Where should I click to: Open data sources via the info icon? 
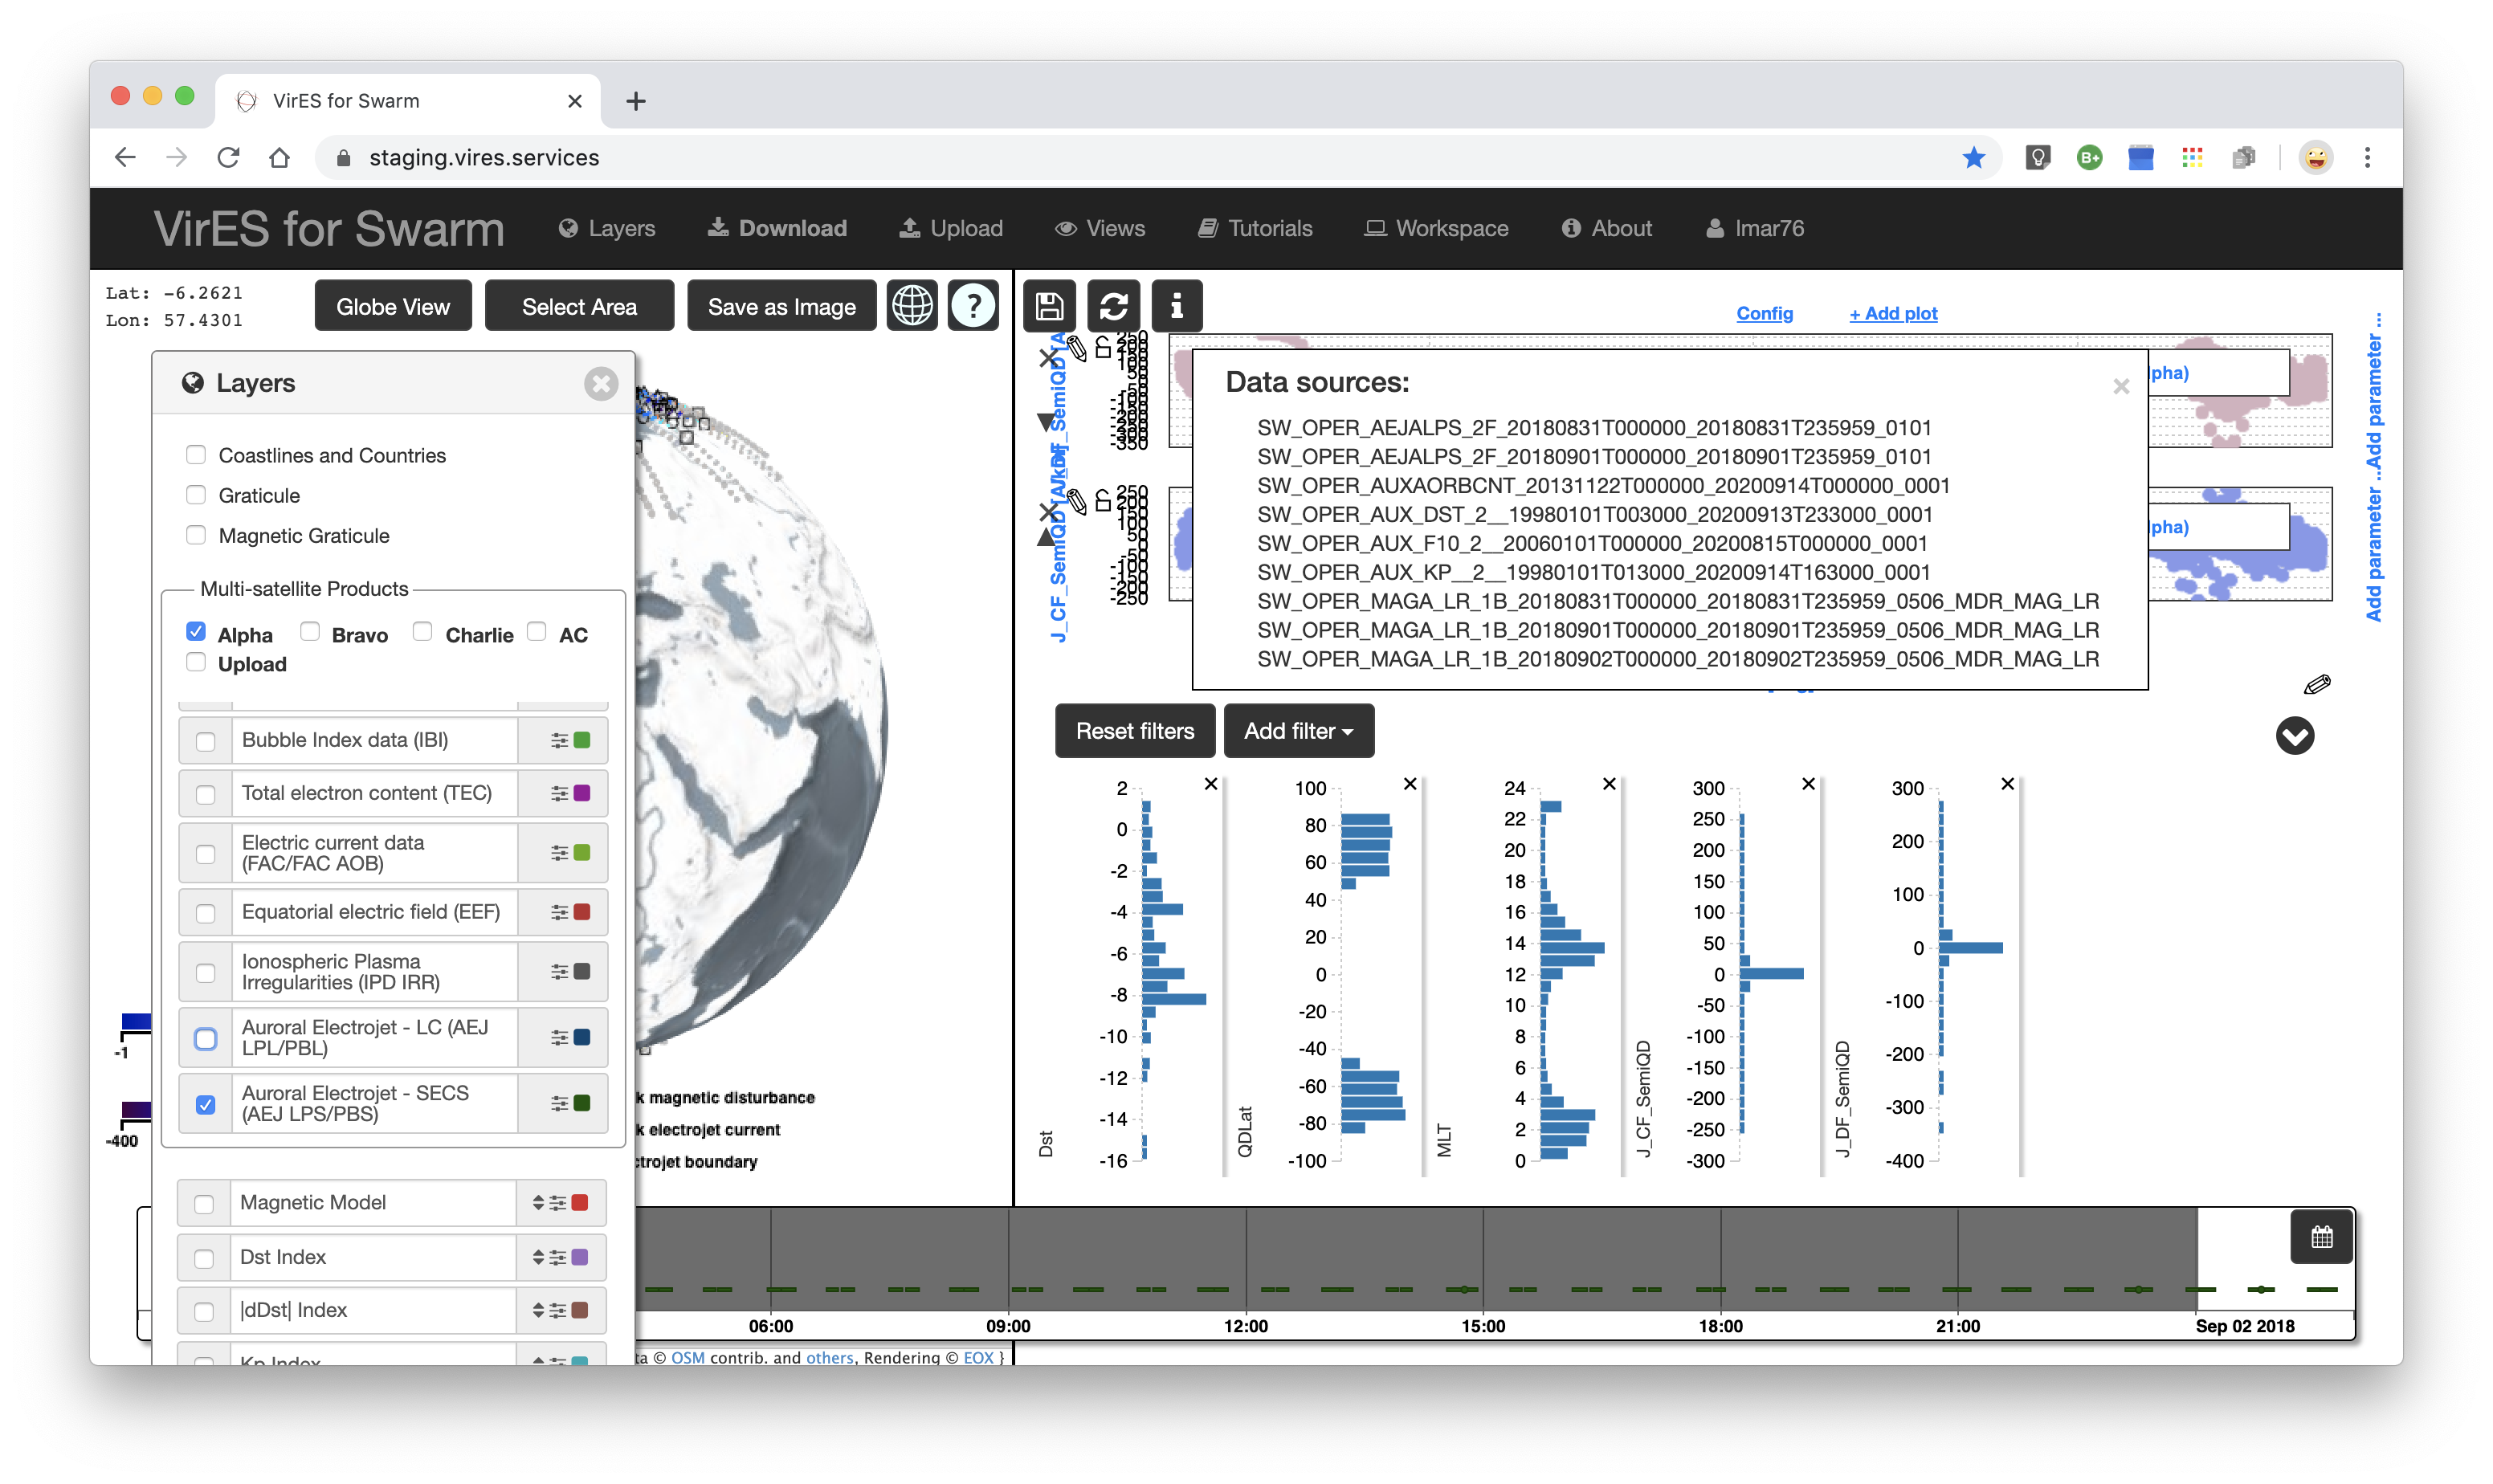[1177, 306]
